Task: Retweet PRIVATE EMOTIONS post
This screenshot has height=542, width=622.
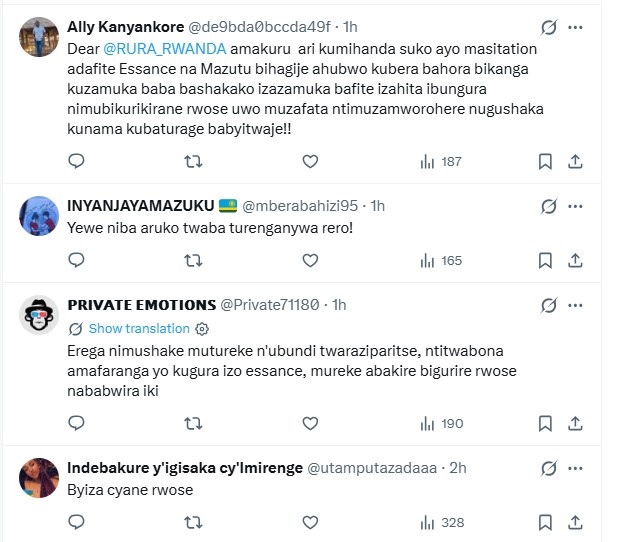Action: coord(193,423)
